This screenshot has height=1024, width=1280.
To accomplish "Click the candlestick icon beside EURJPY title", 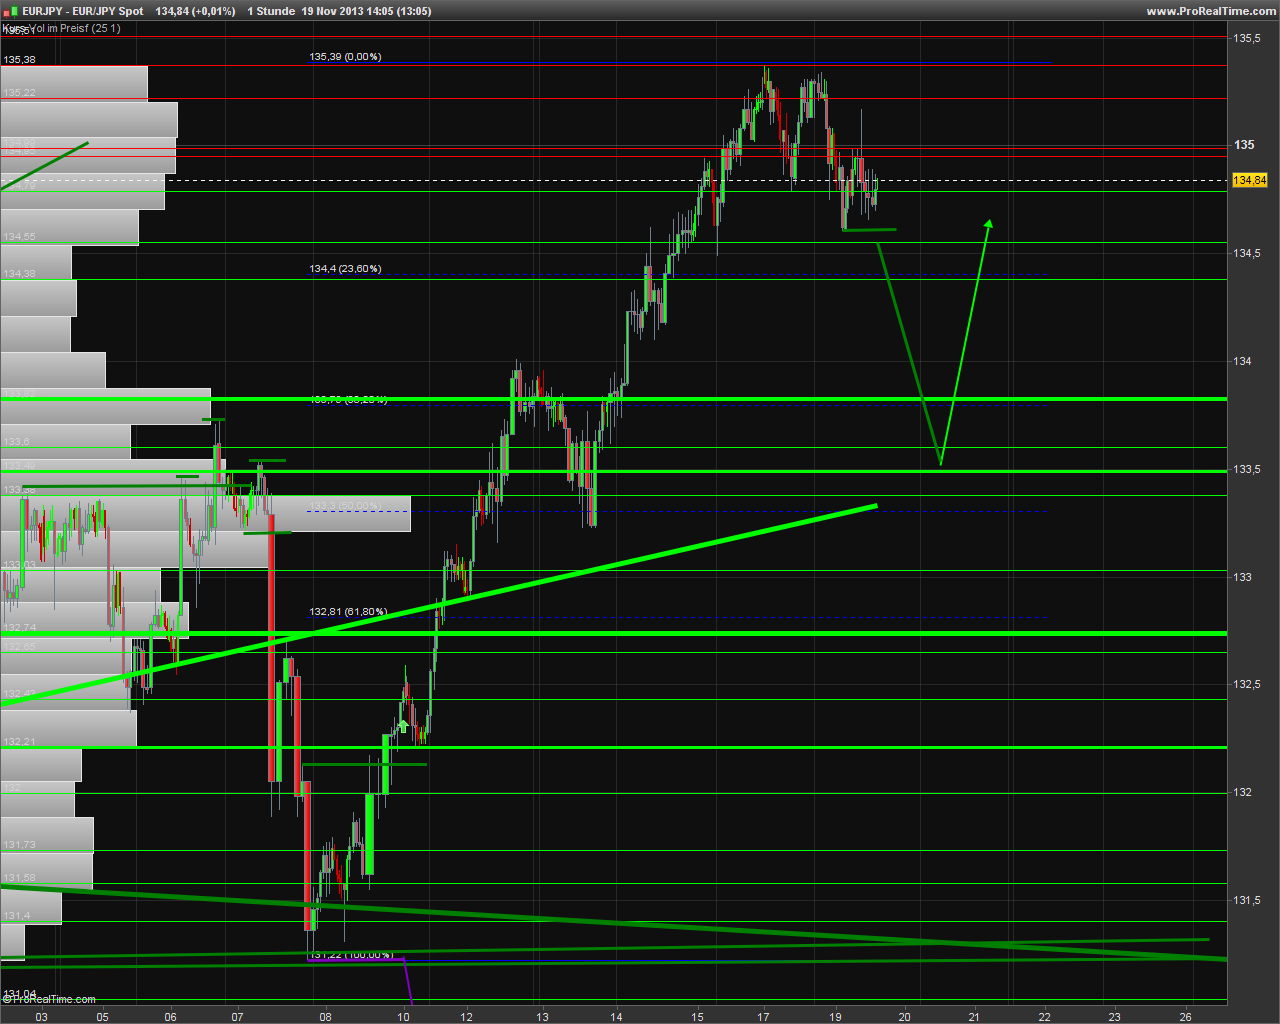I will [11, 11].
